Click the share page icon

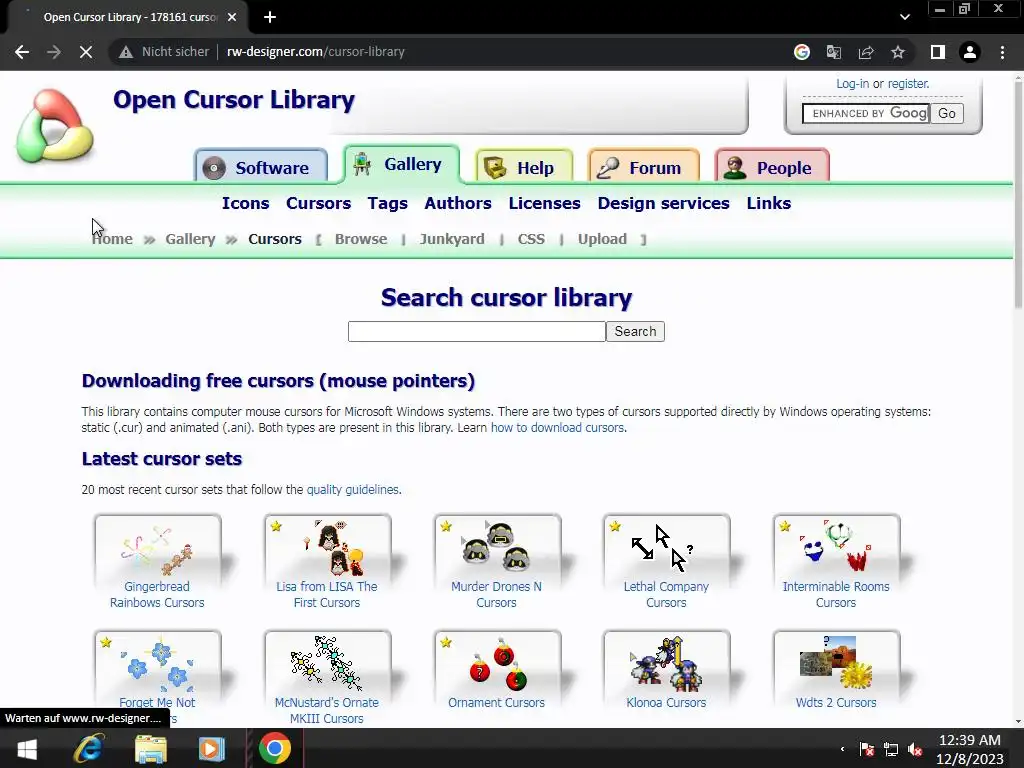click(866, 52)
